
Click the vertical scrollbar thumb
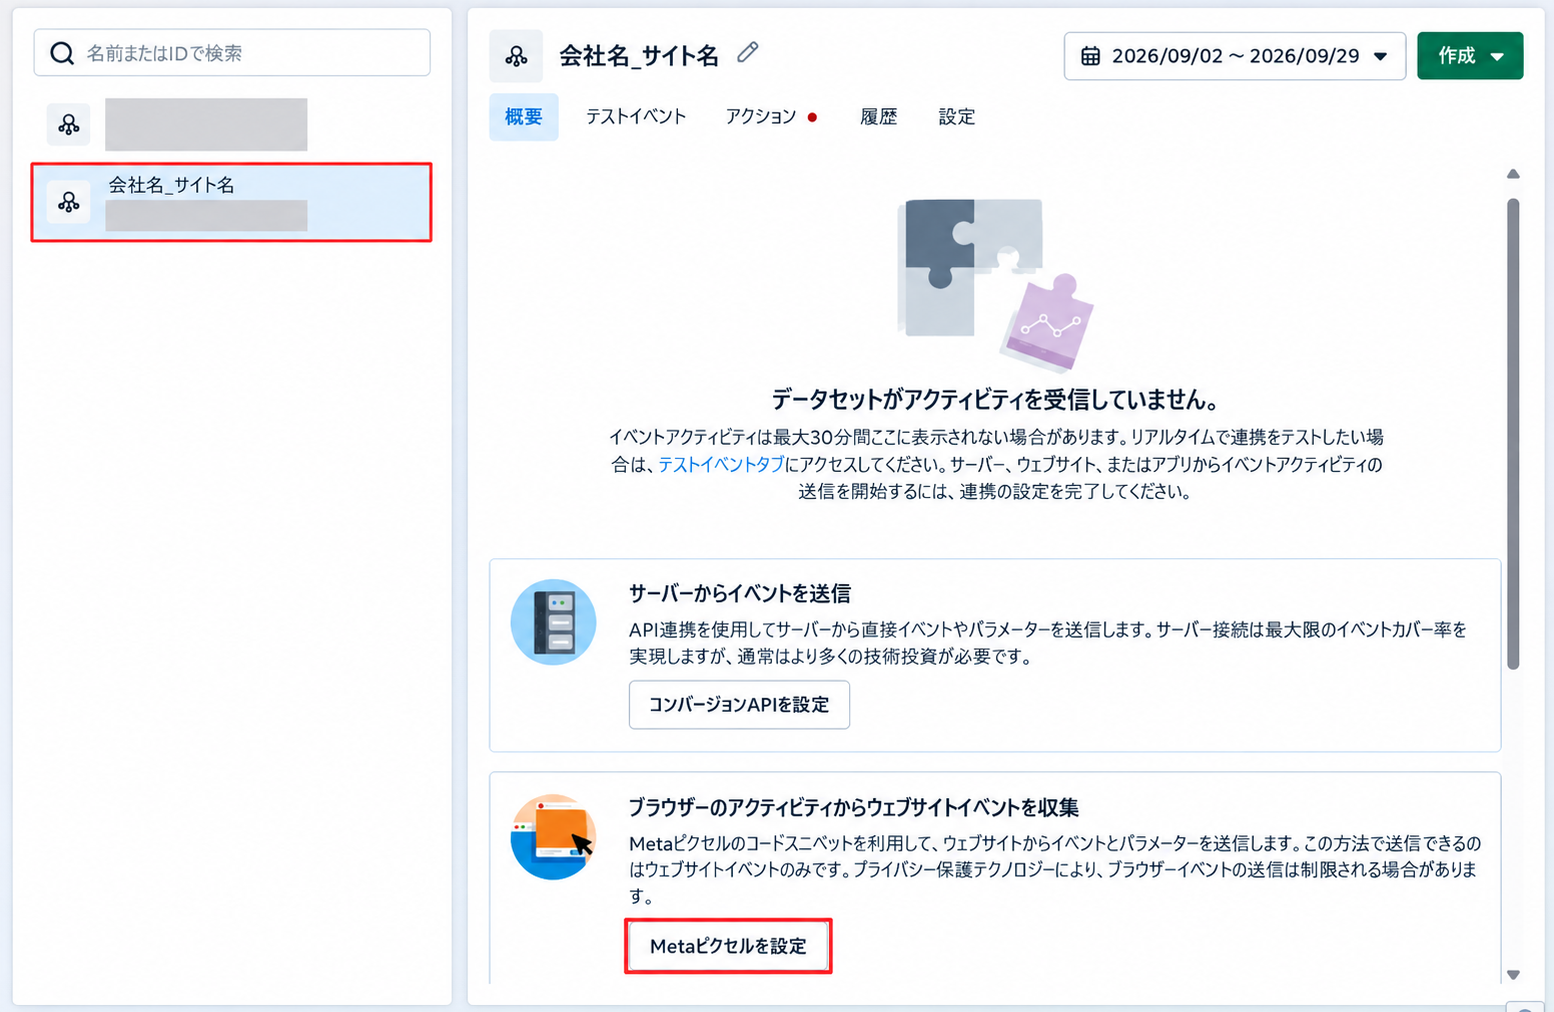[1513, 433]
